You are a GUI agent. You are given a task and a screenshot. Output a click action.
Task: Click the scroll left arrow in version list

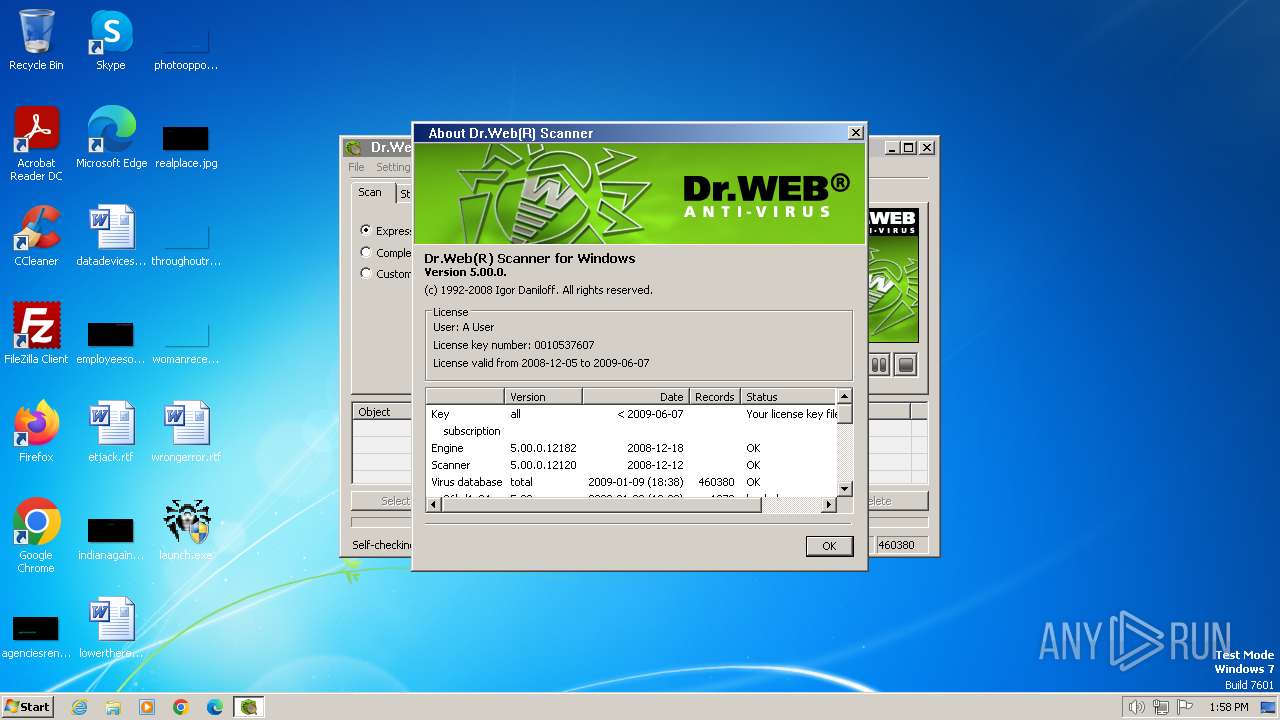[x=434, y=505]
